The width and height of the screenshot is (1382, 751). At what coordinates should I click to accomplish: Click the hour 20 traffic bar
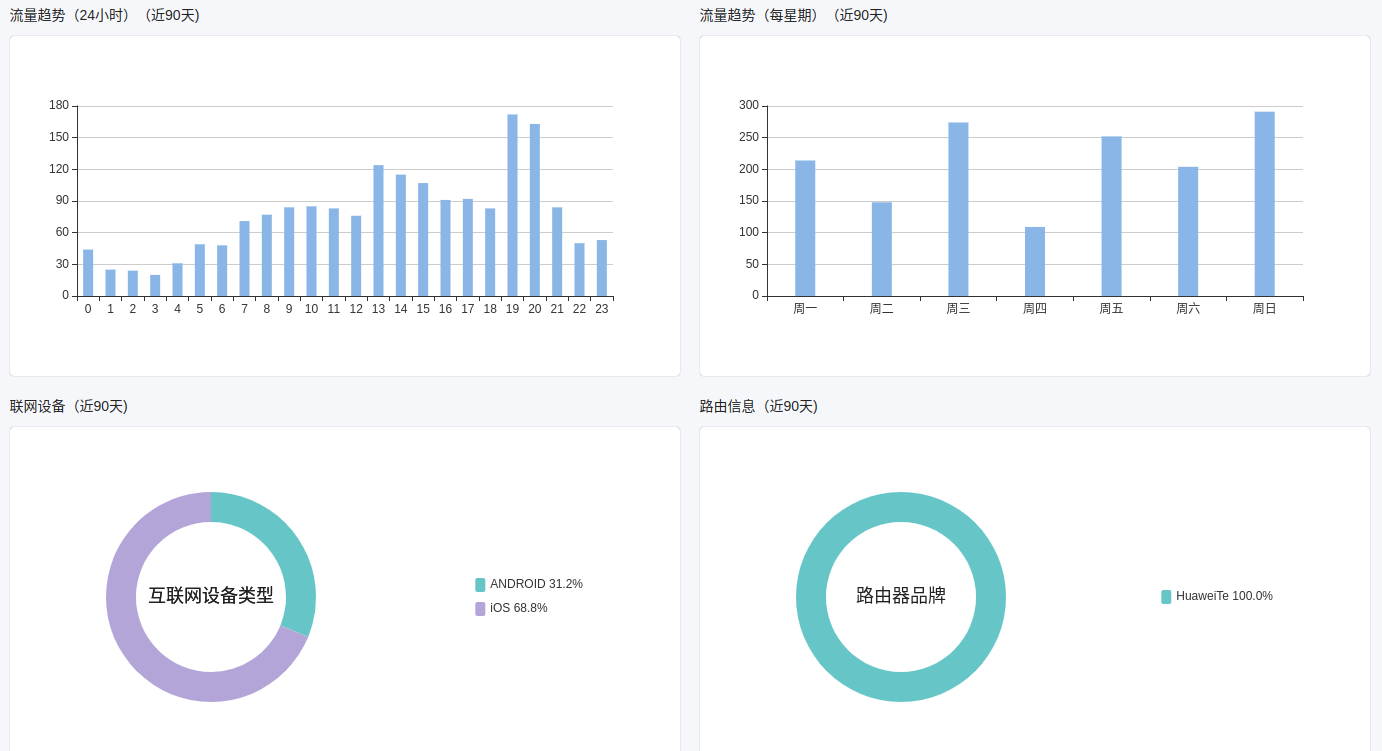point(535,210)
